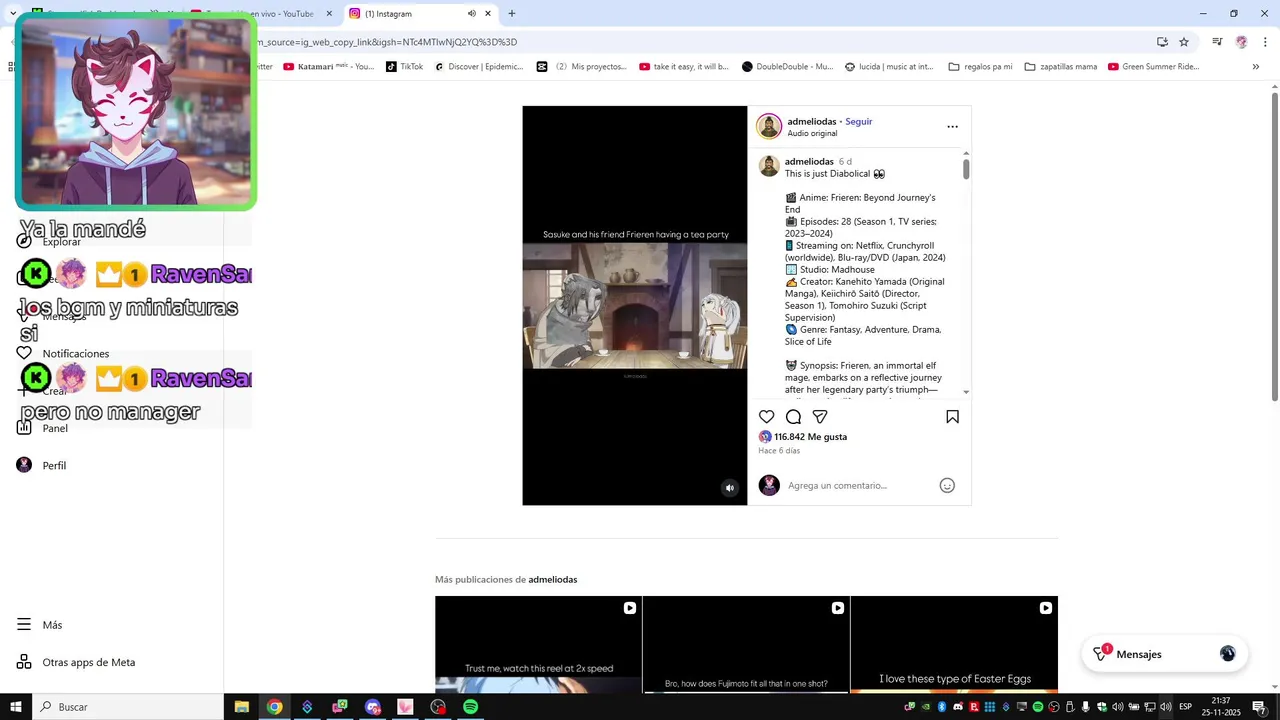Click the Notificaciones heart icon in the sidebar
Screen dimensions: 1280x720
click(x=24, y=353)
